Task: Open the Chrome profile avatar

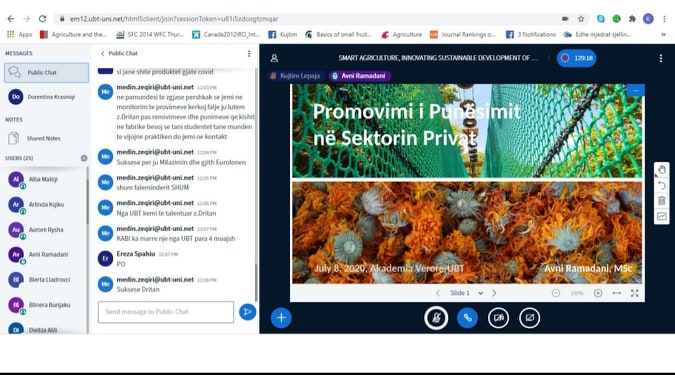Action: pyautogui.click(x=648, y=19)
